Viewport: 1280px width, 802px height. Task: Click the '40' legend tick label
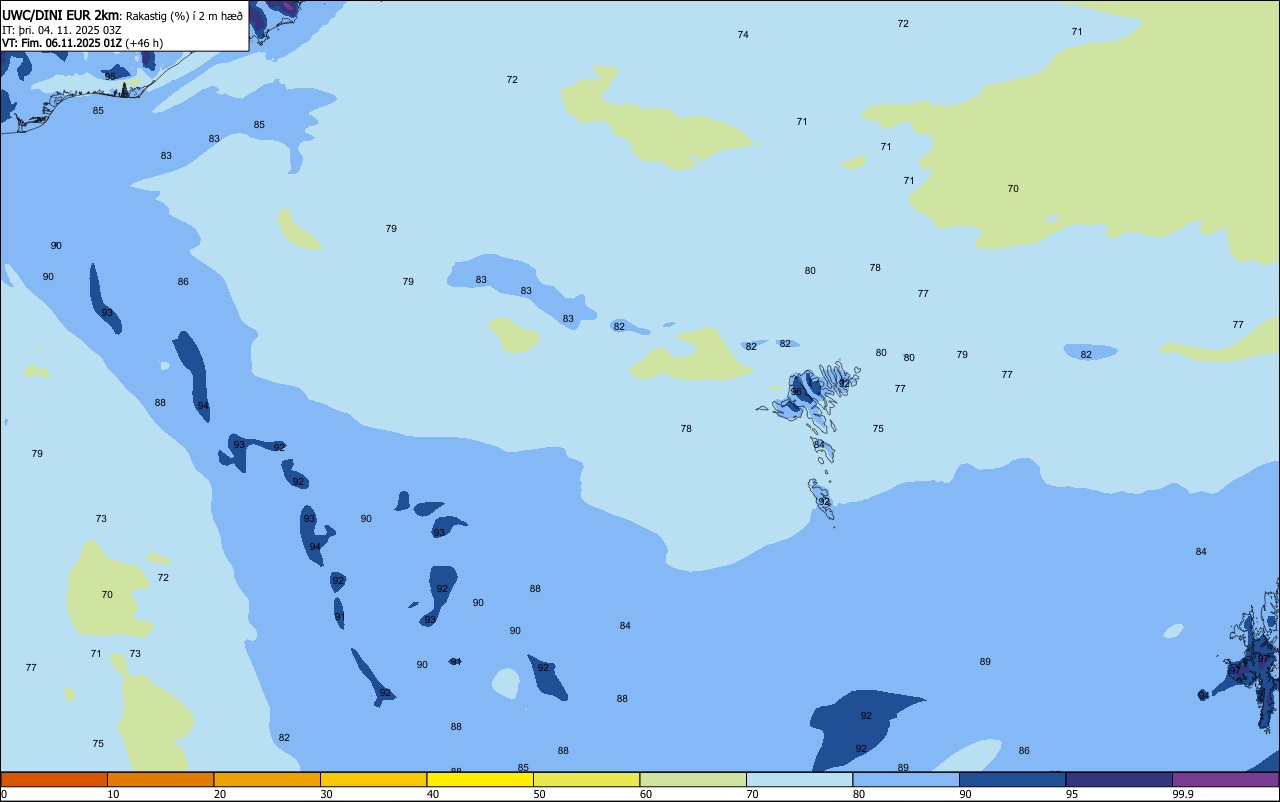click(x=433, y=794)
